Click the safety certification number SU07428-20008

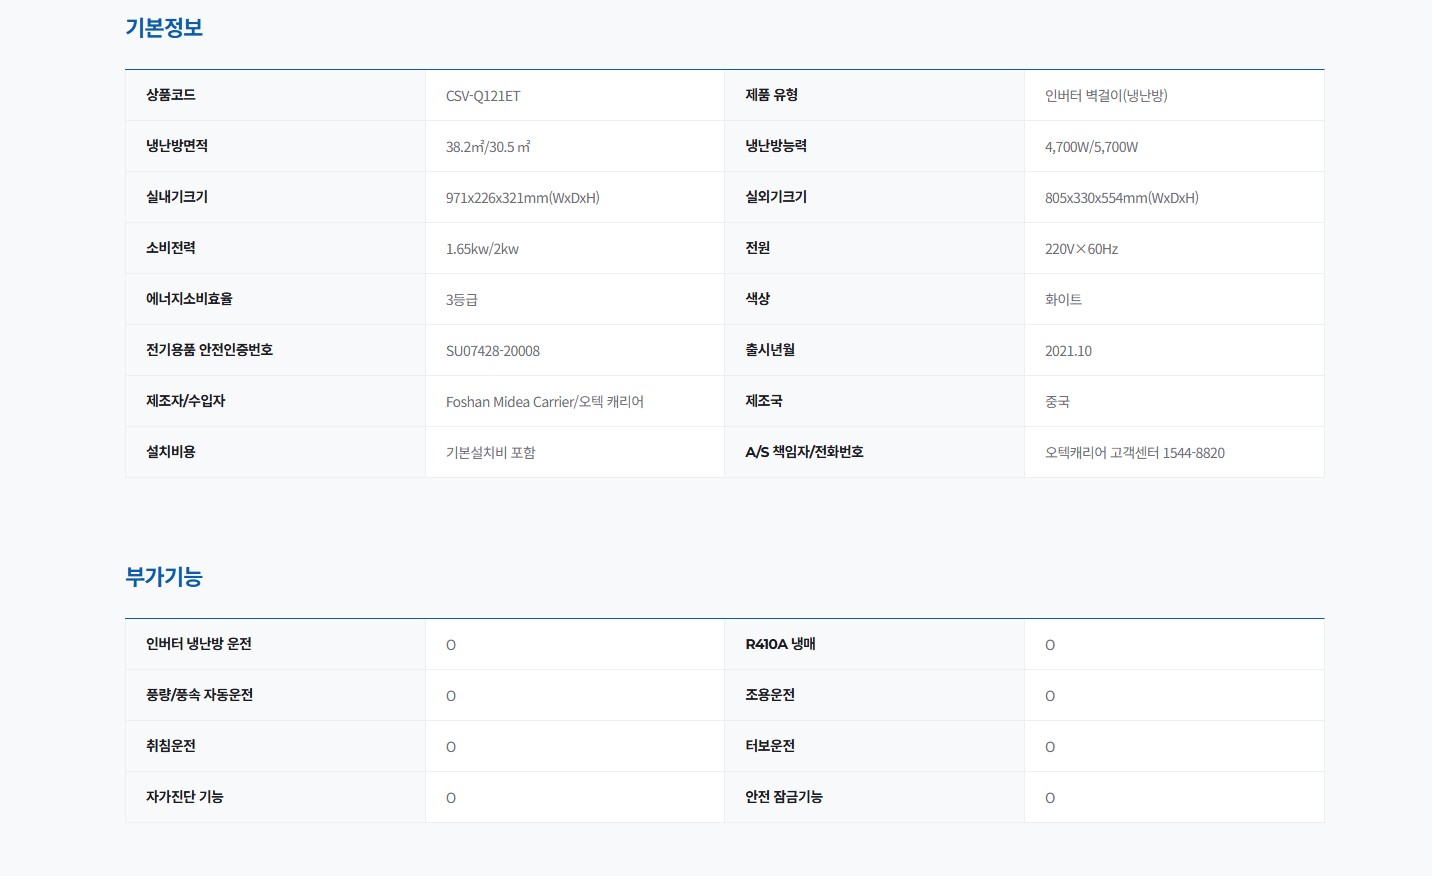[493, 351]
